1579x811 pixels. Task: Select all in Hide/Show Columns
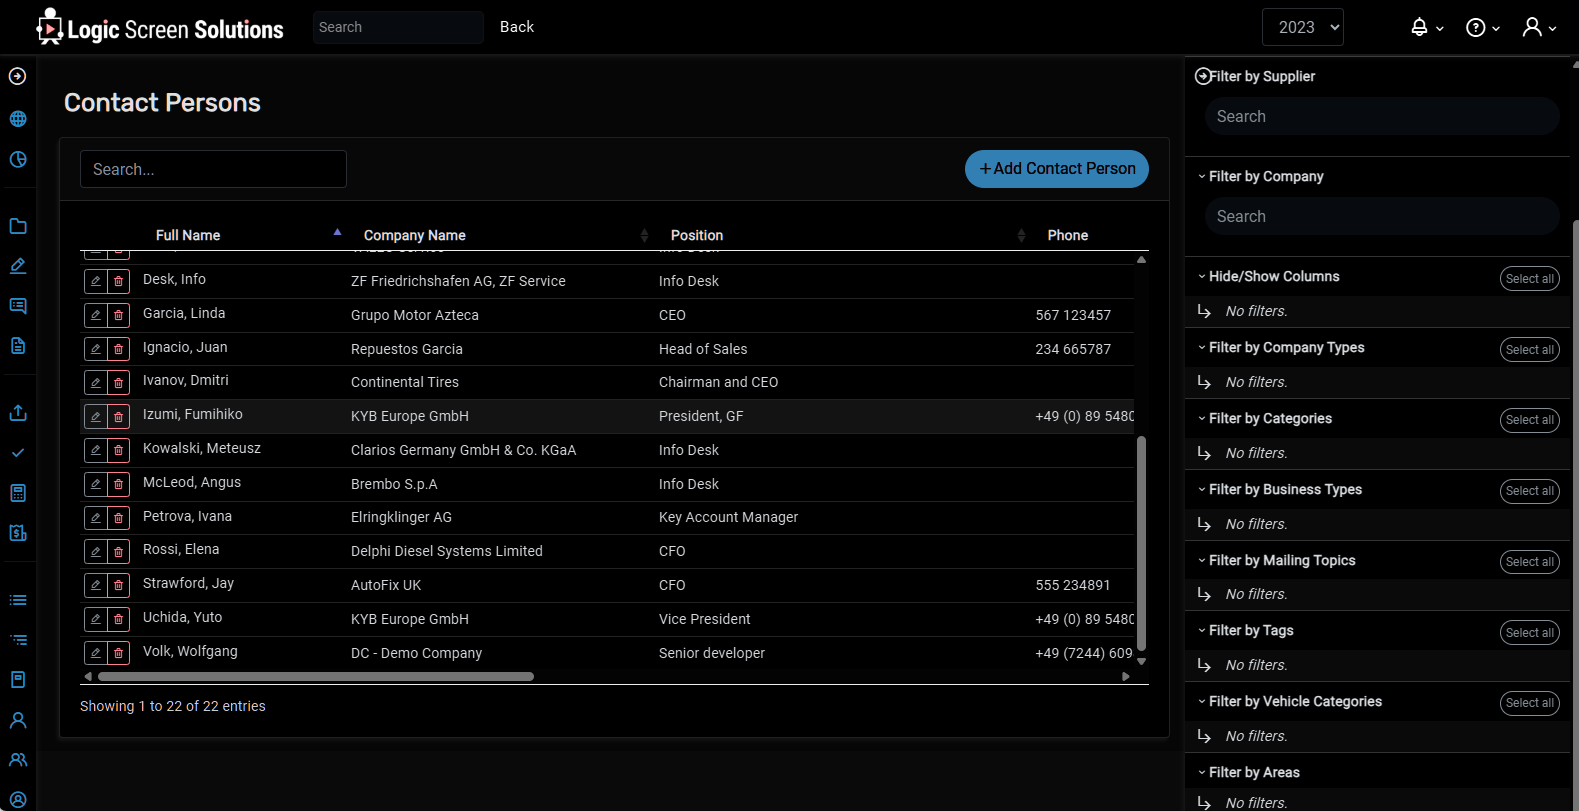pyautogui.click(x=1529, y=279)
